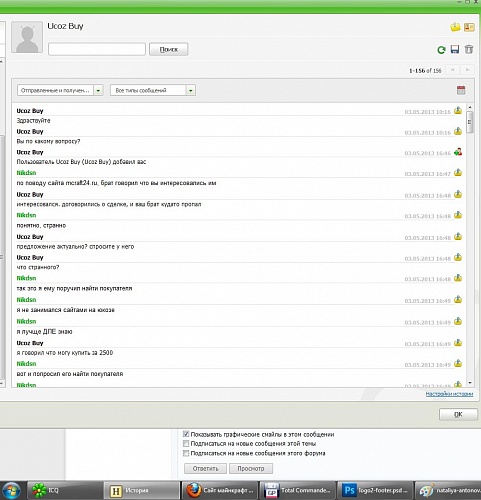This screenshot has height=500, width=481.
Task: Select message 'понятно, странно'
Action: 41,226
